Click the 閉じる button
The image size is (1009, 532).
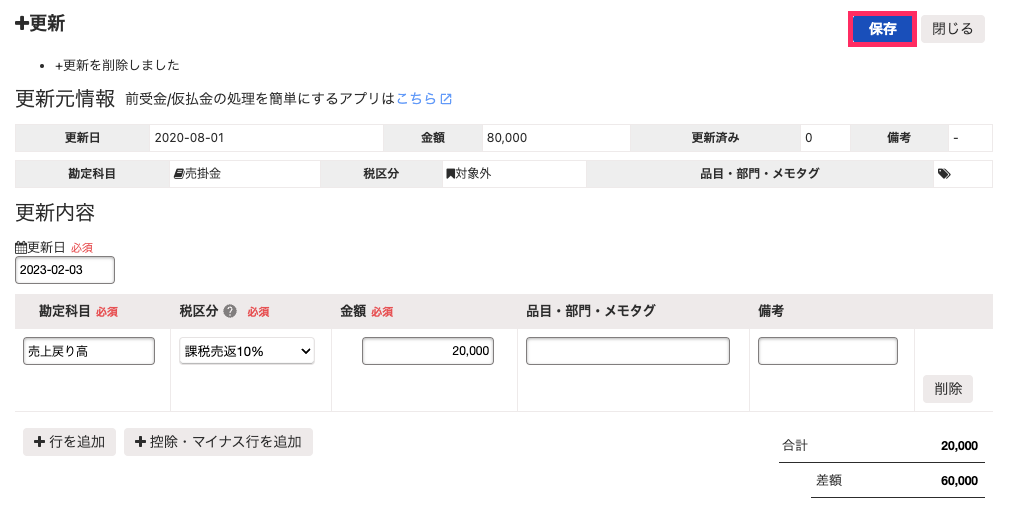point(952,29)
